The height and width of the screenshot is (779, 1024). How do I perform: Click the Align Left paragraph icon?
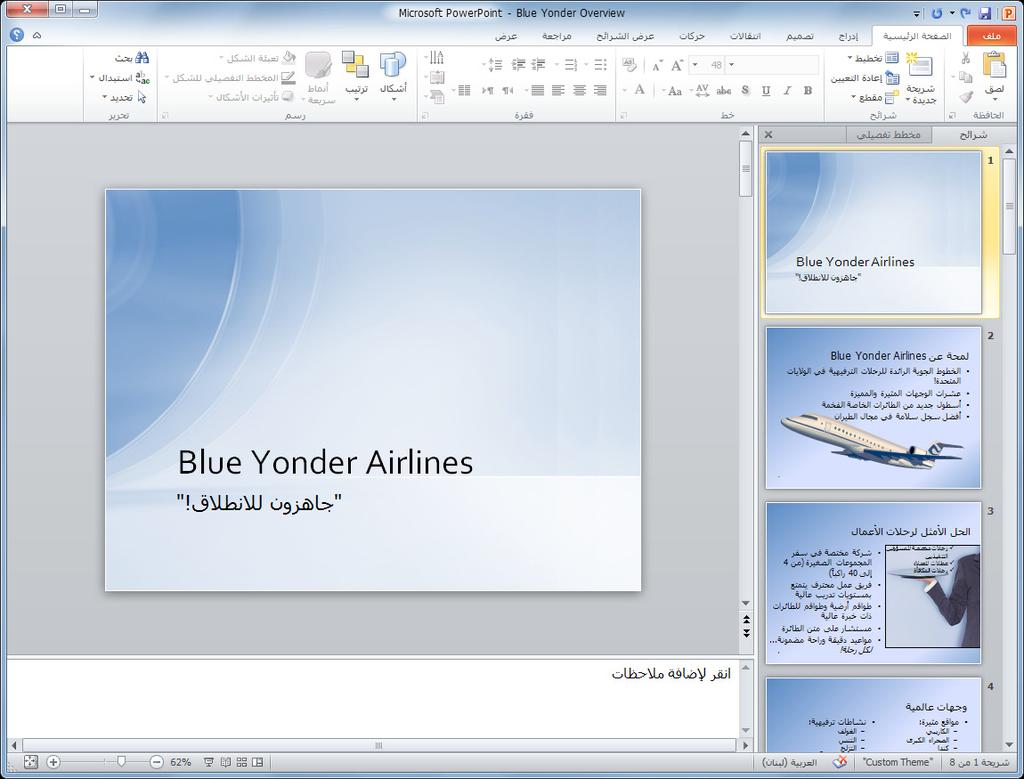point(558,91)
